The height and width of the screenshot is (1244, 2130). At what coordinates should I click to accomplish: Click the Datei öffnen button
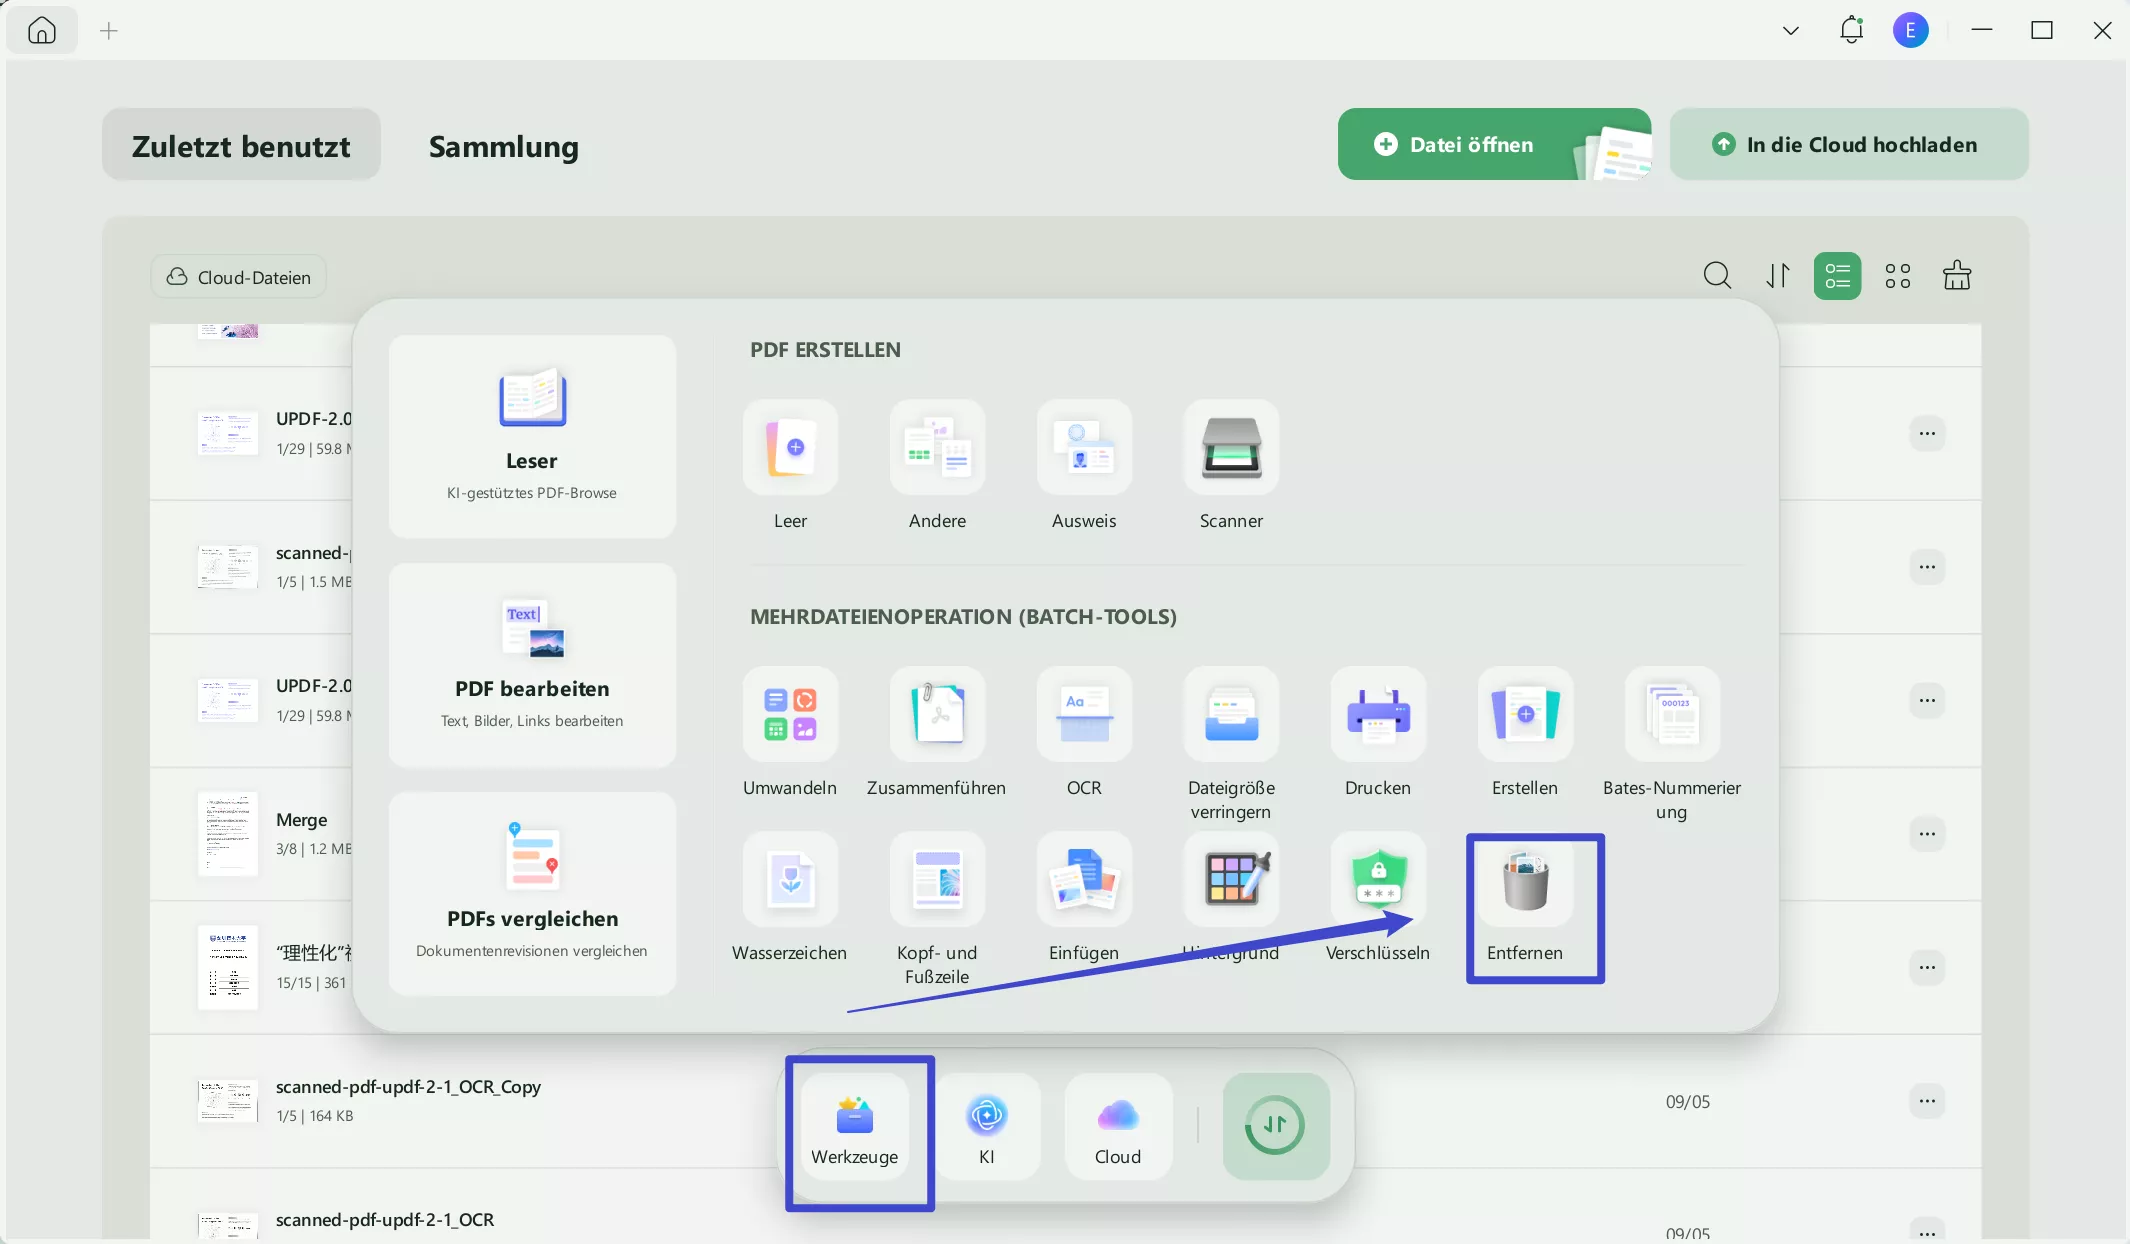[1470, 145]
